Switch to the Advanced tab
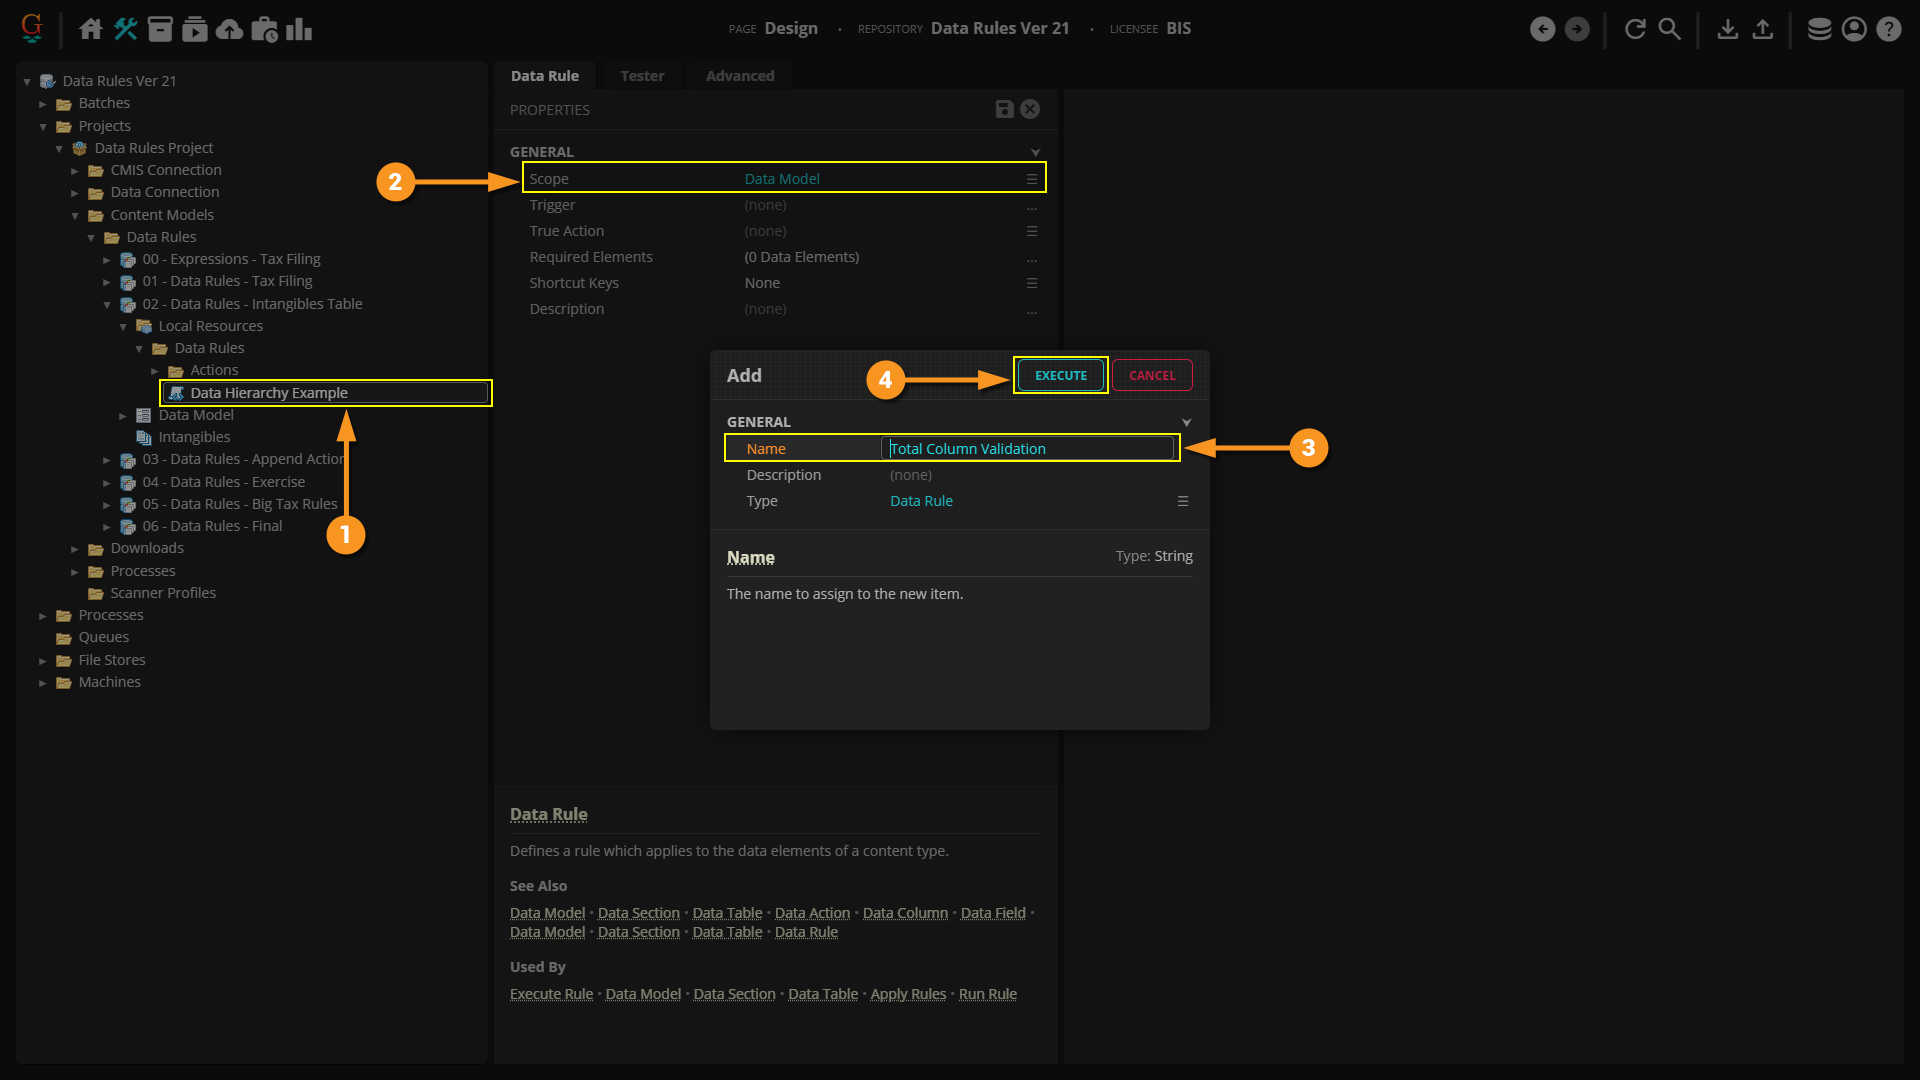This screenshot has width=1920, height=1080. tap(739, 76)
